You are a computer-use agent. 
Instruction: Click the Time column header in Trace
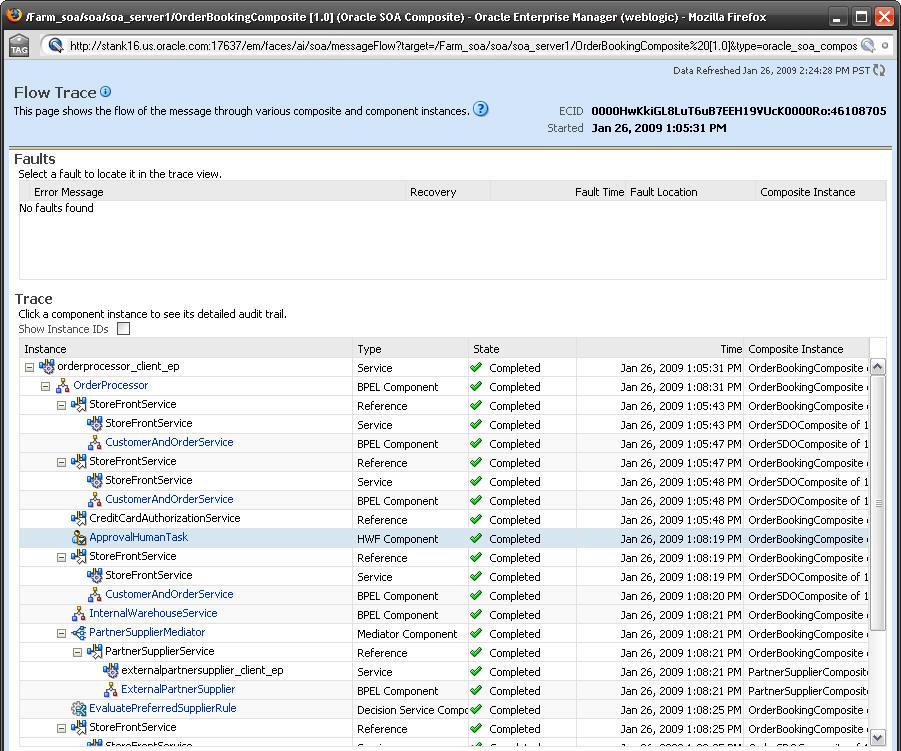[x=660, y=348]
